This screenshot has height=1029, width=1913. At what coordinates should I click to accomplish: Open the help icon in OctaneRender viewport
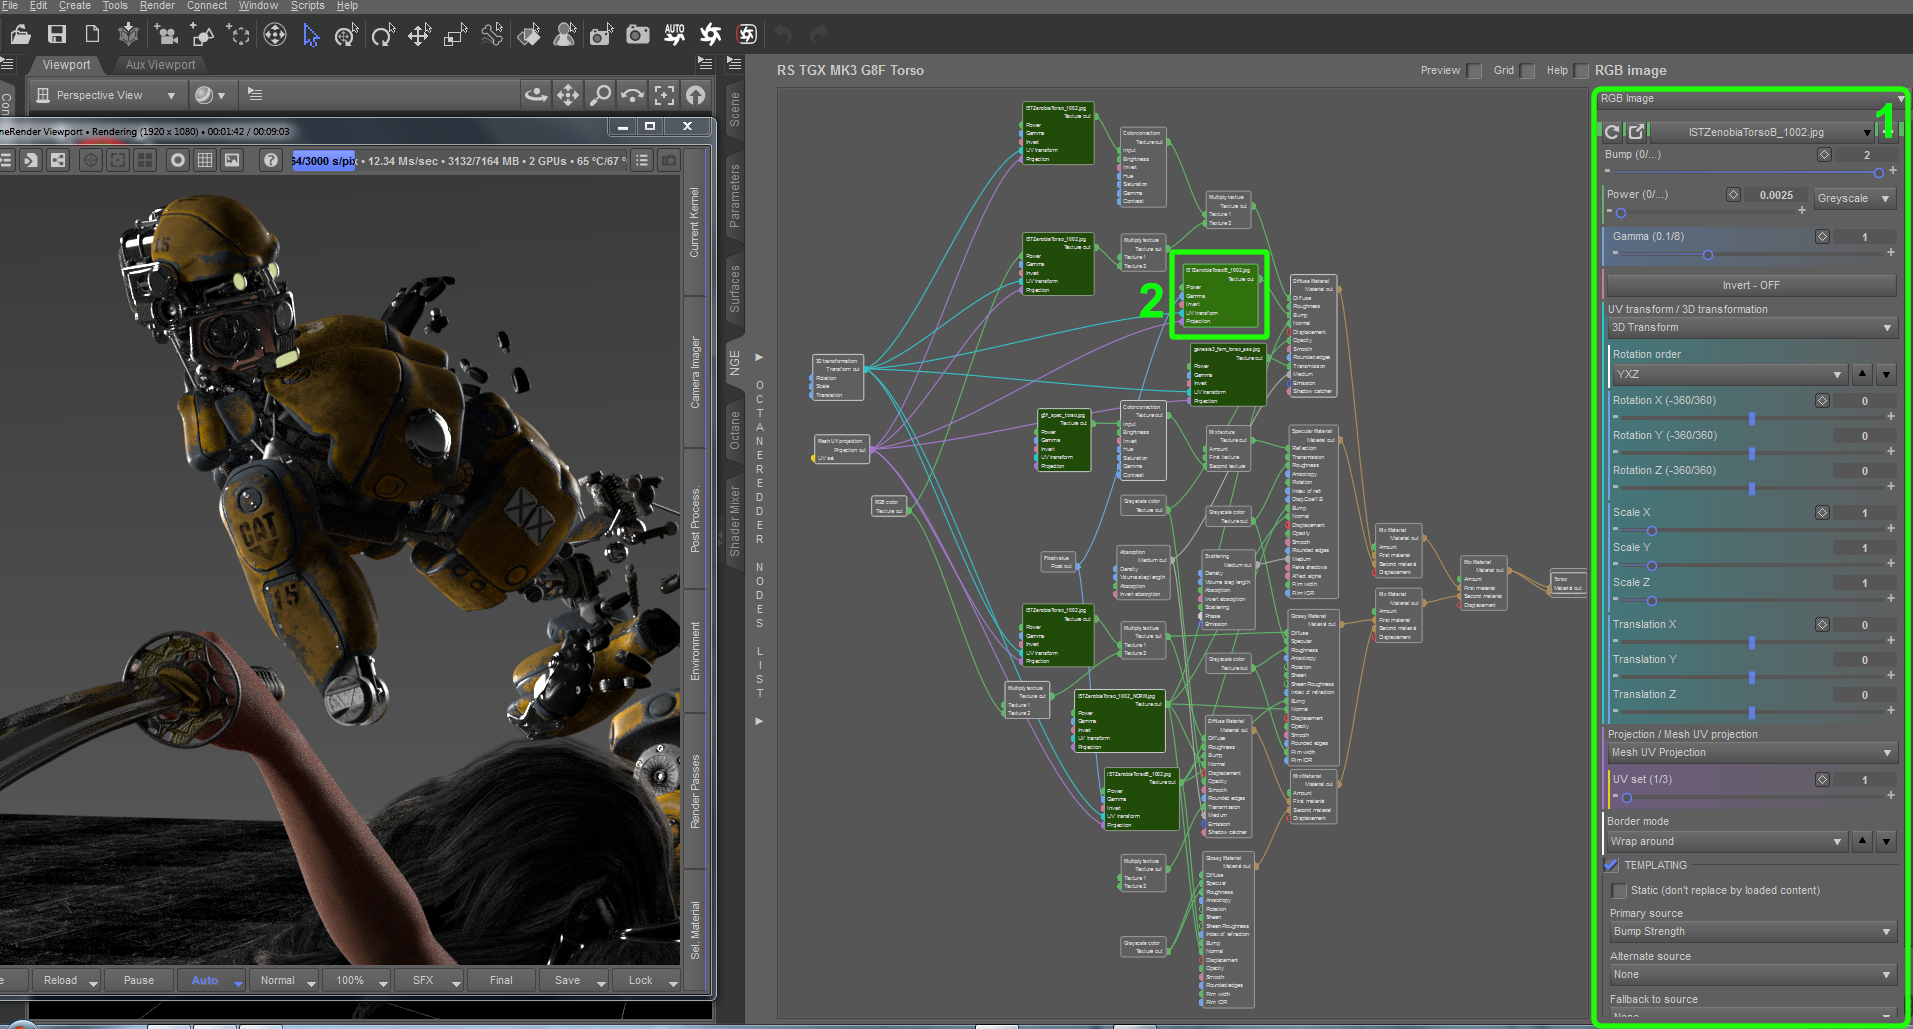(x=270, y=160)
